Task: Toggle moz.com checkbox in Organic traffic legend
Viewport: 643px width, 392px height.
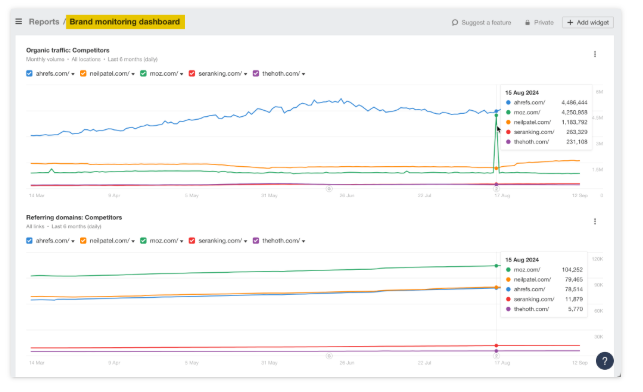Action: 143,73
